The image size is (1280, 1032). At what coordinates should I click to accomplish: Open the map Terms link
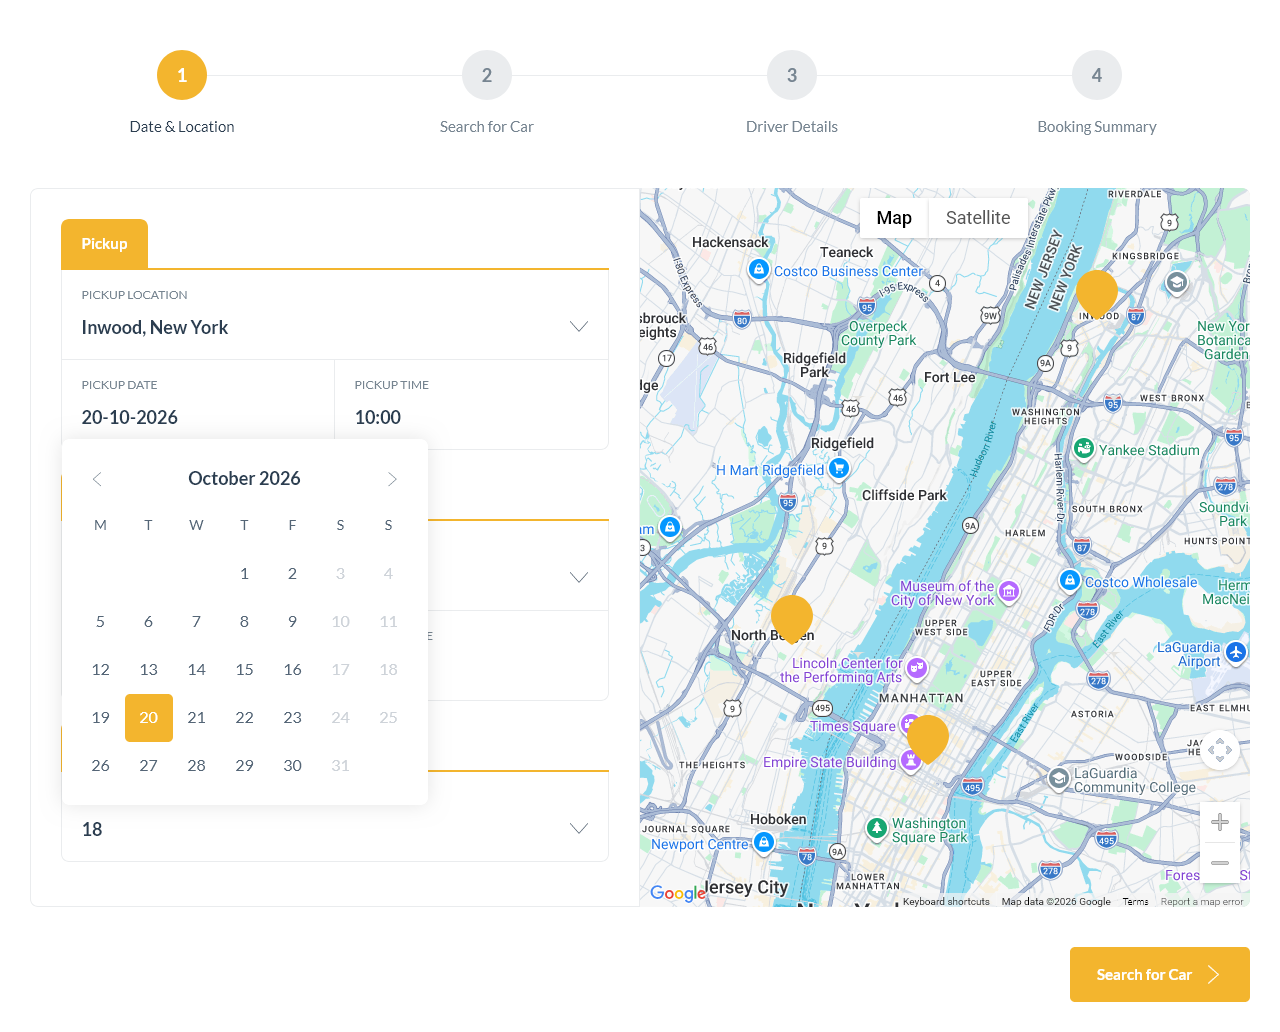(1135, 902)
